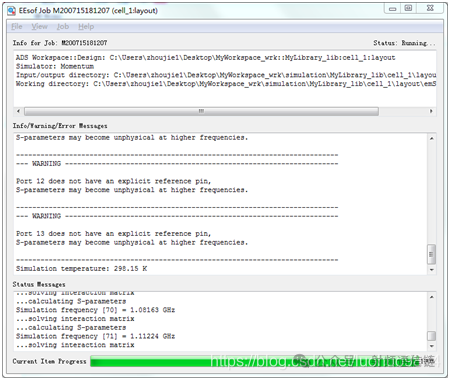Minimize the EEsof Job window
Image resolution: width=450 pixels, height=380 pixels.
(393, 8)
